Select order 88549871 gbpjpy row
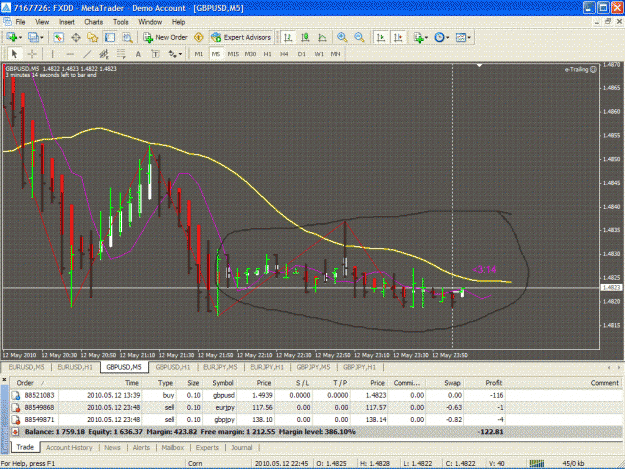 click(317, 420)
